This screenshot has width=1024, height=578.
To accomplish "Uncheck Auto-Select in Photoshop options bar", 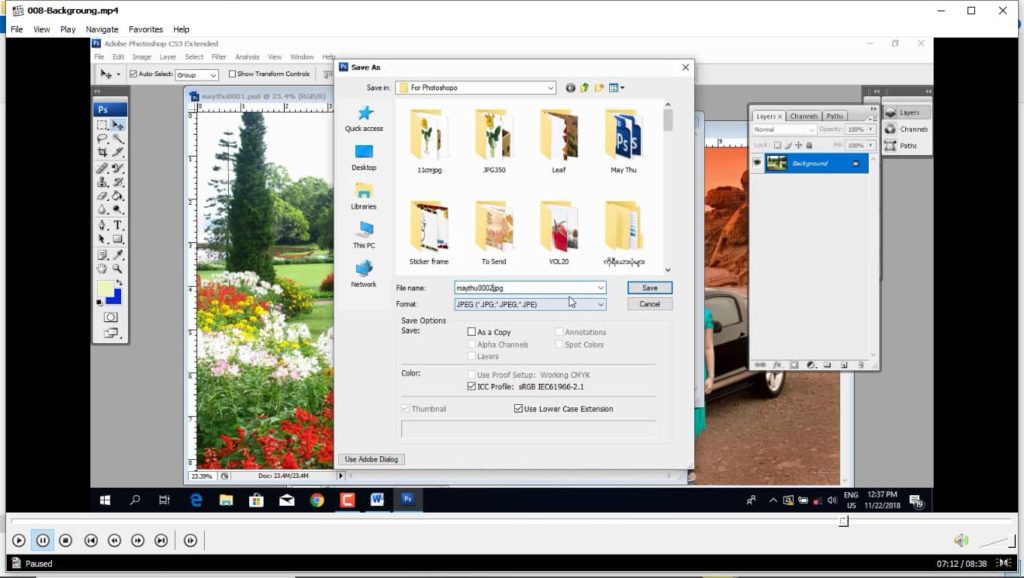I will 133,74.
